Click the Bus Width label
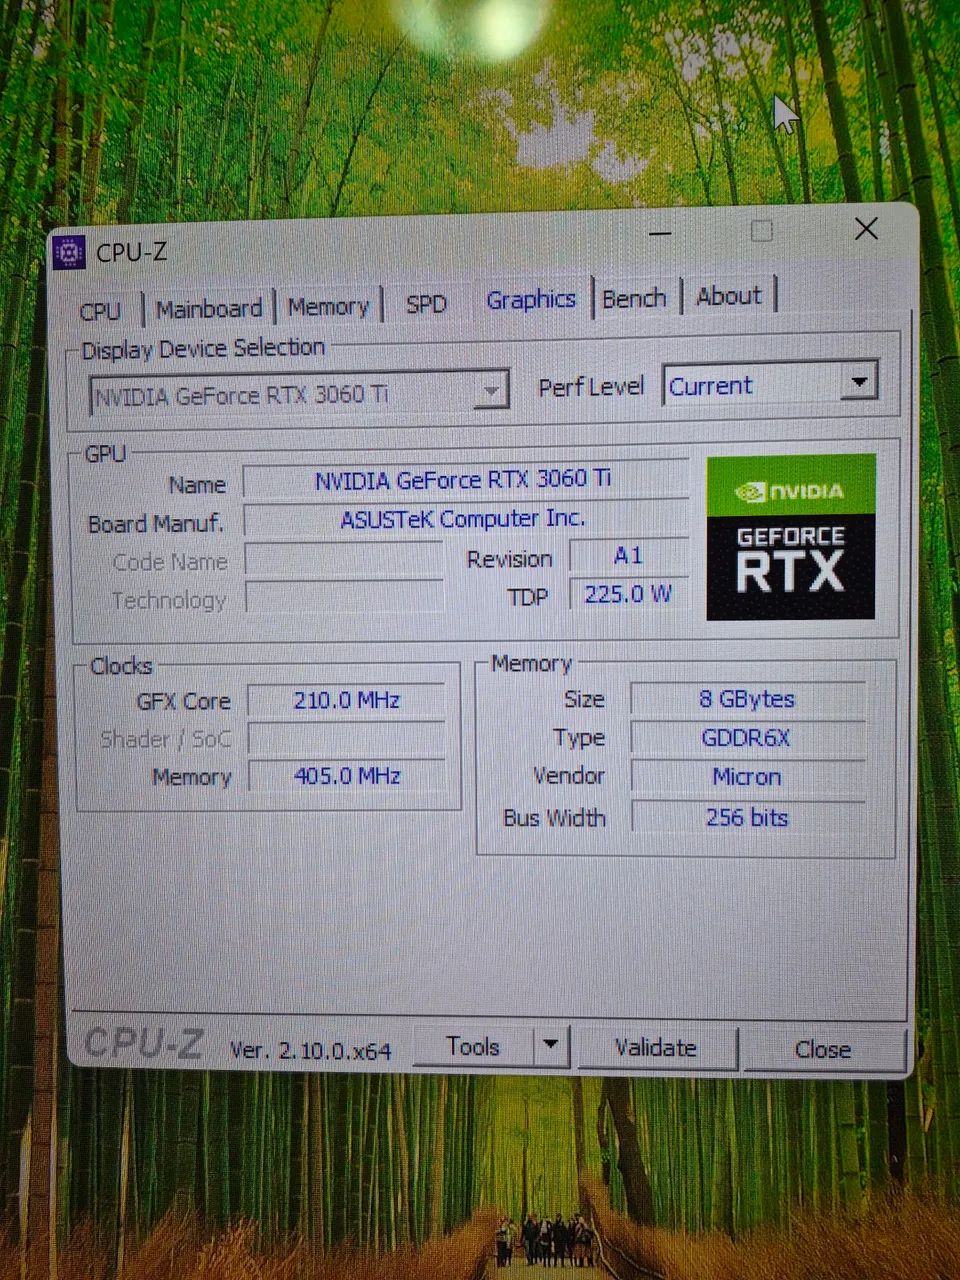 coord(555,818)
